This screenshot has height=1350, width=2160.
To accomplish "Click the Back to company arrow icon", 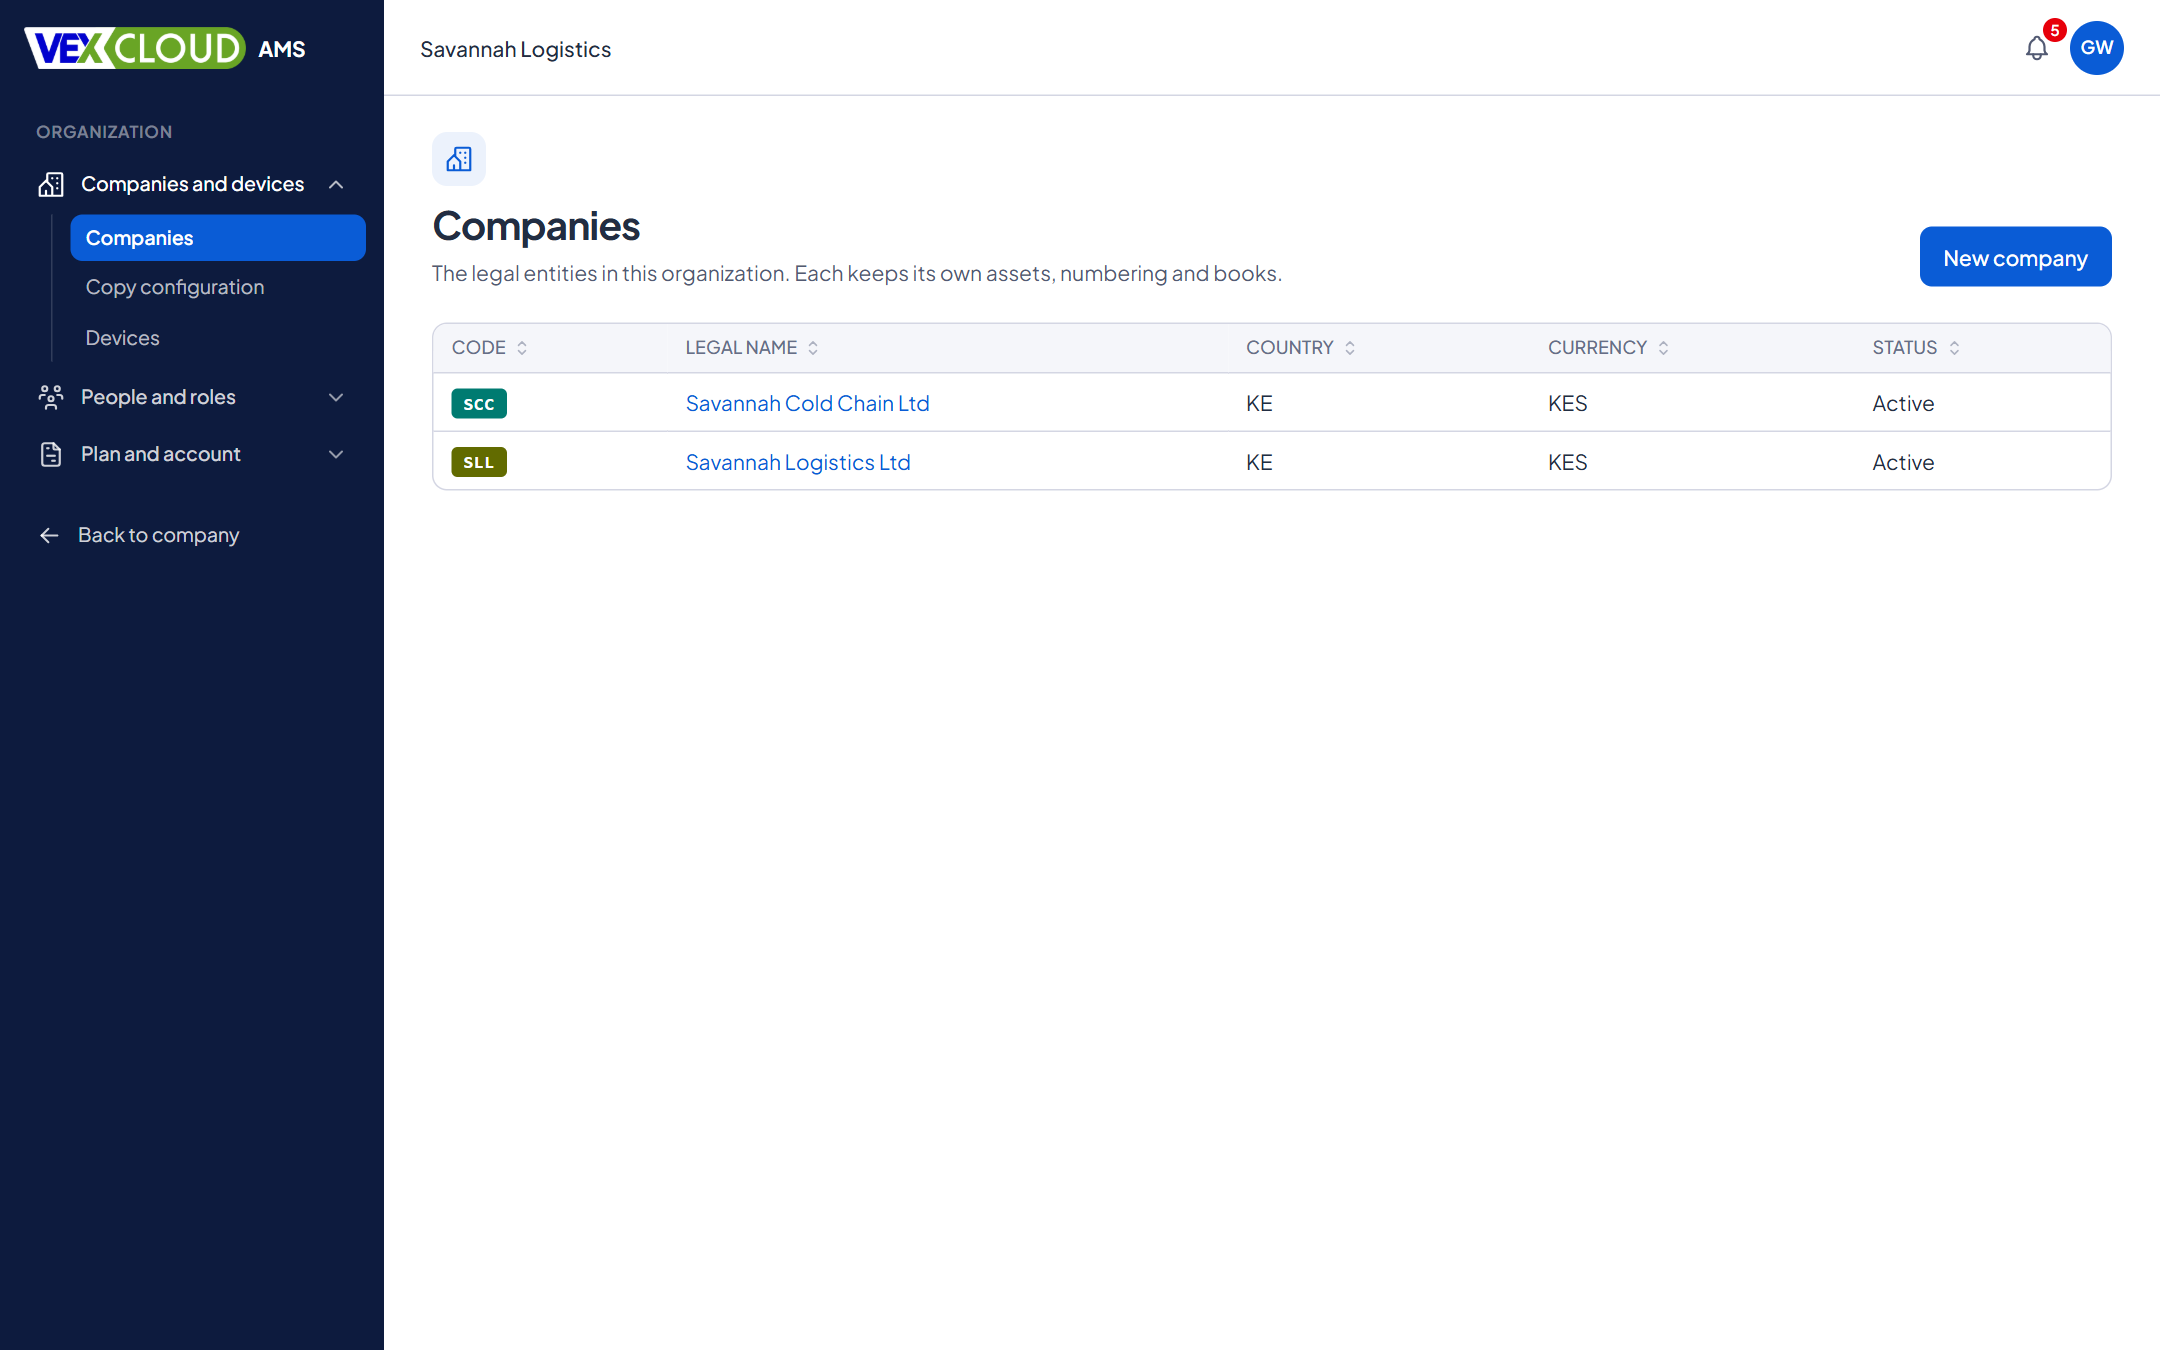I will point(49,536).
